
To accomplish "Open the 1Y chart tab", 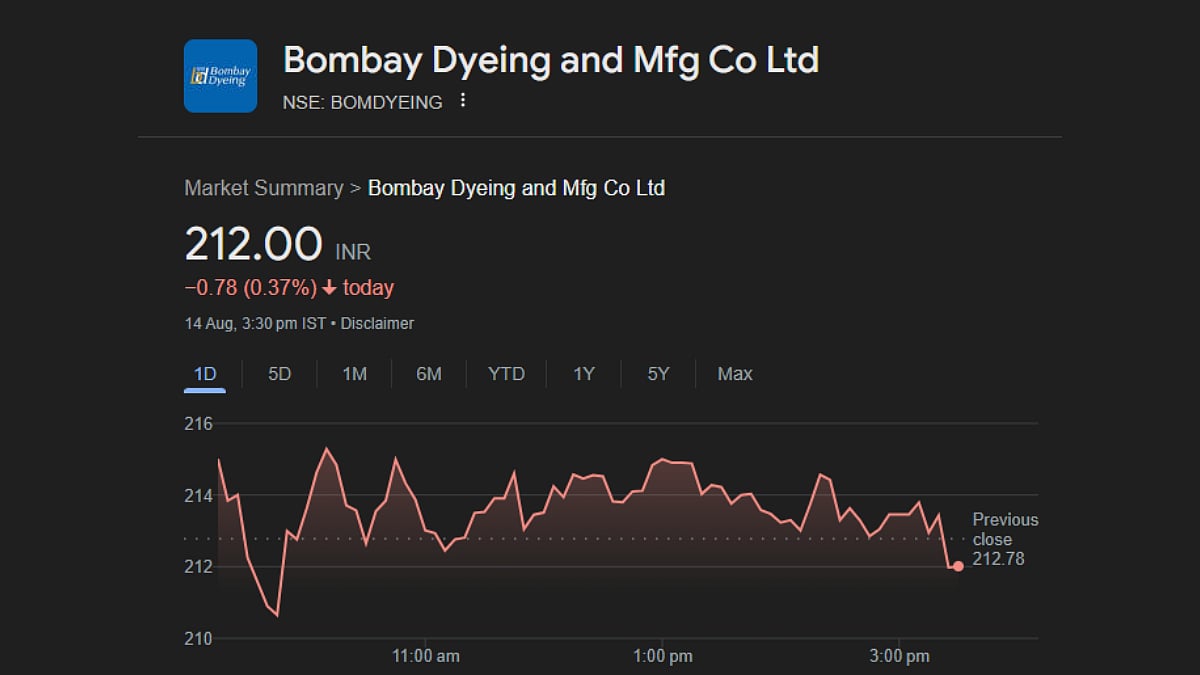I will tap(584, 374).
